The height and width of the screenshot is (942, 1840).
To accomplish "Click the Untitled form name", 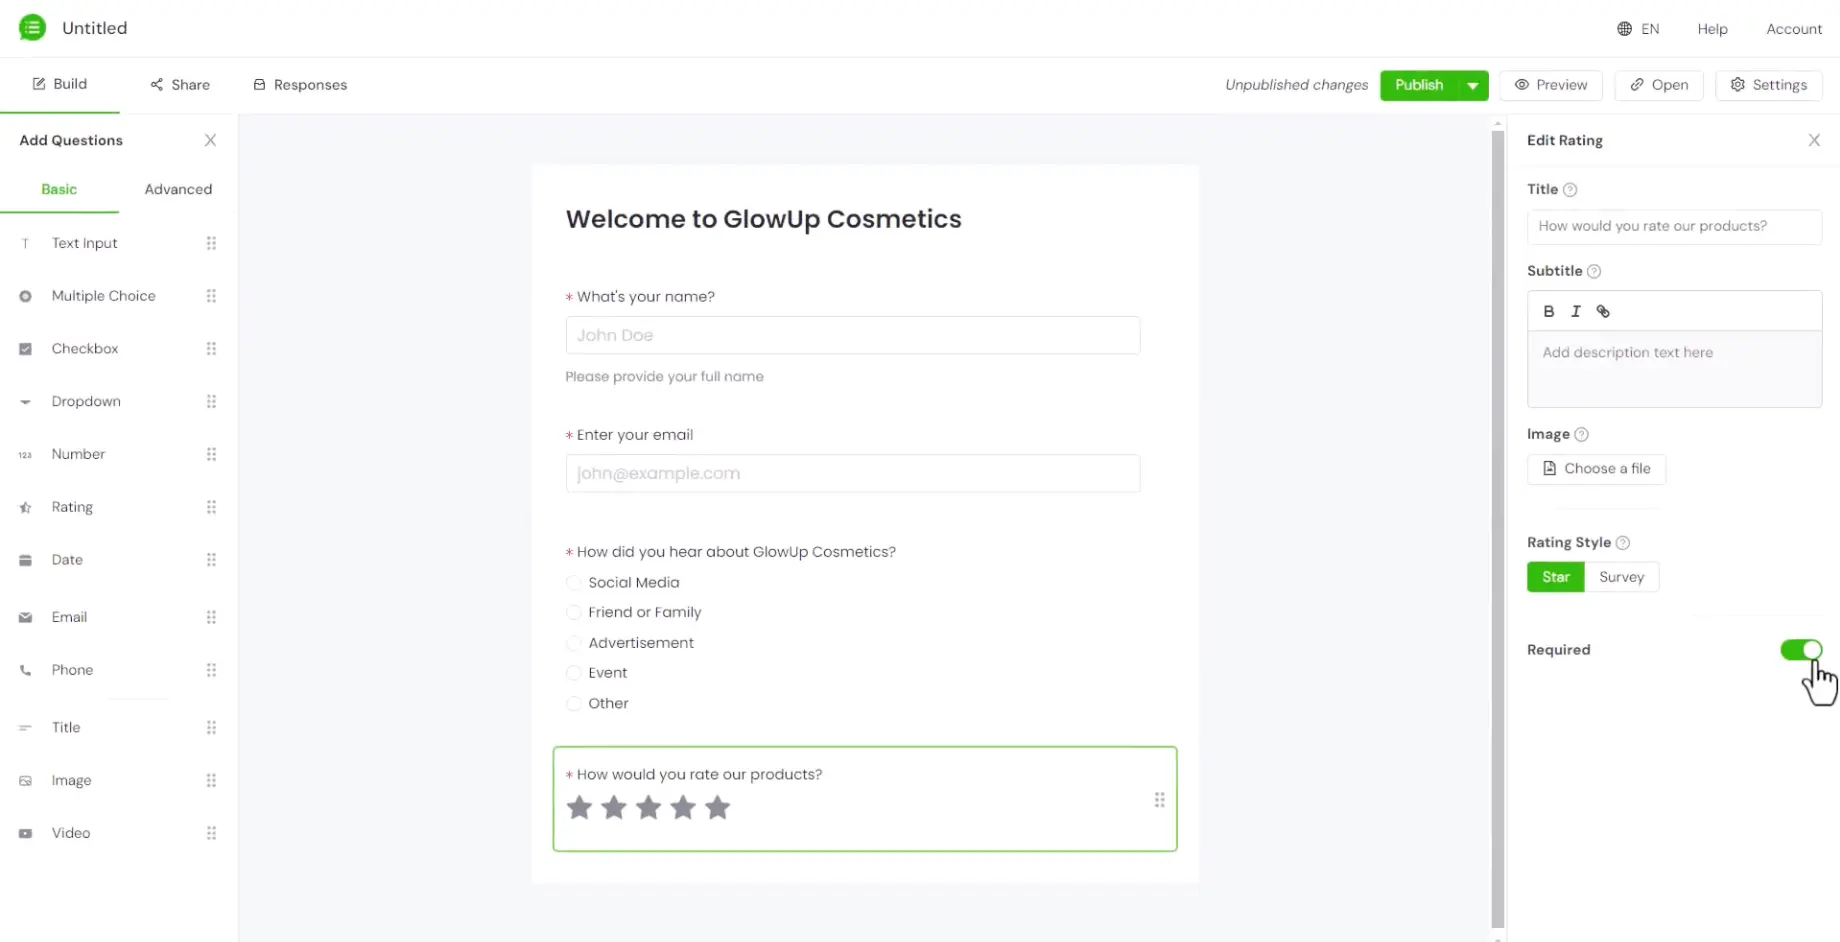I will coord(94,28).
